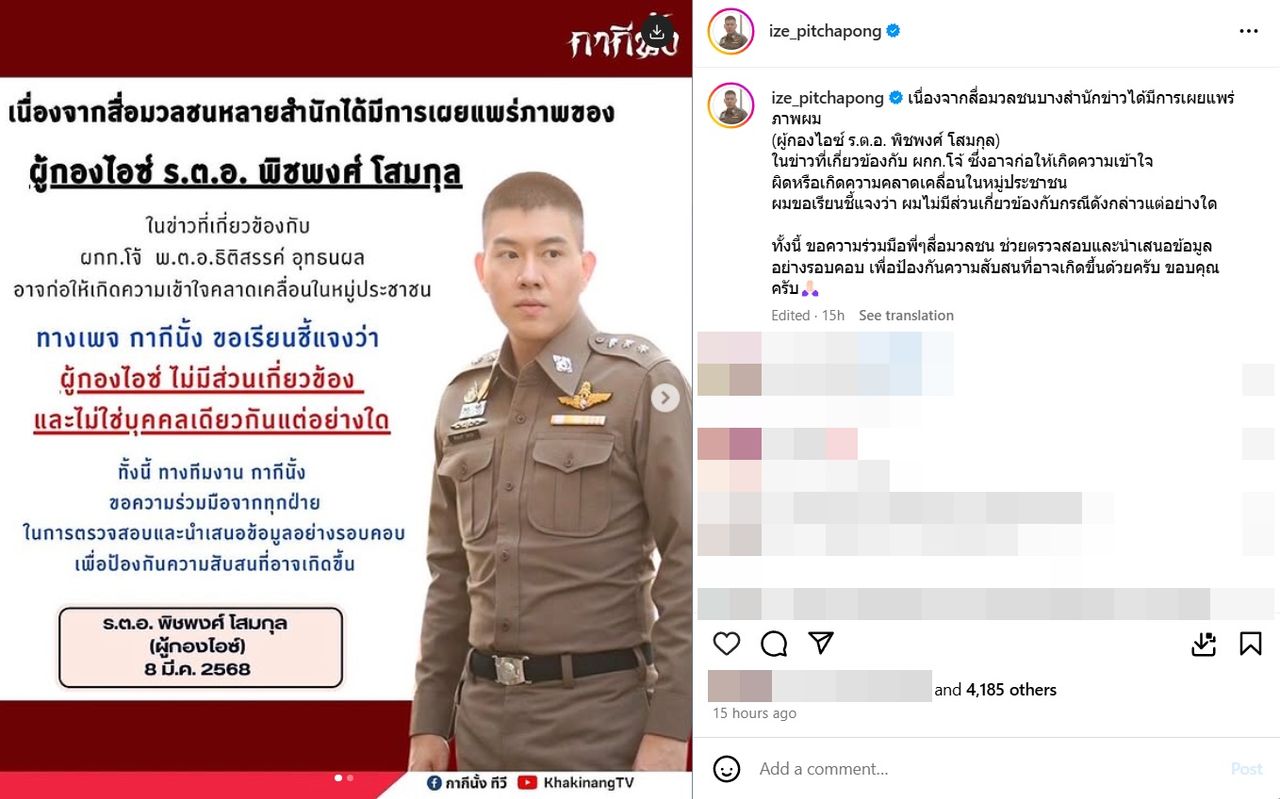
Task: Click download icon on the image
Action: (657, 32)
